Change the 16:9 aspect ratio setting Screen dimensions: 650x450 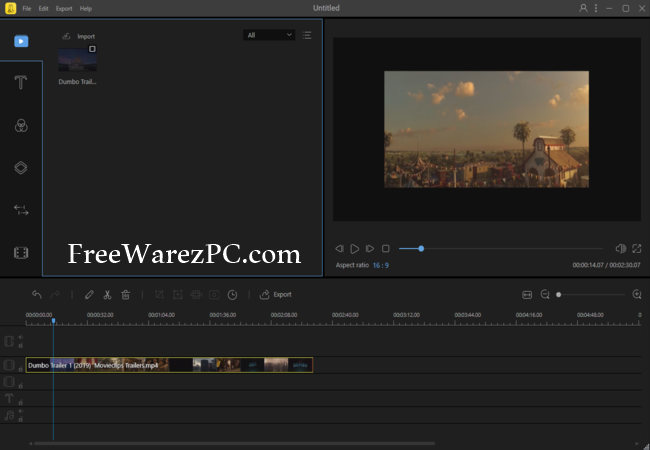381,265
